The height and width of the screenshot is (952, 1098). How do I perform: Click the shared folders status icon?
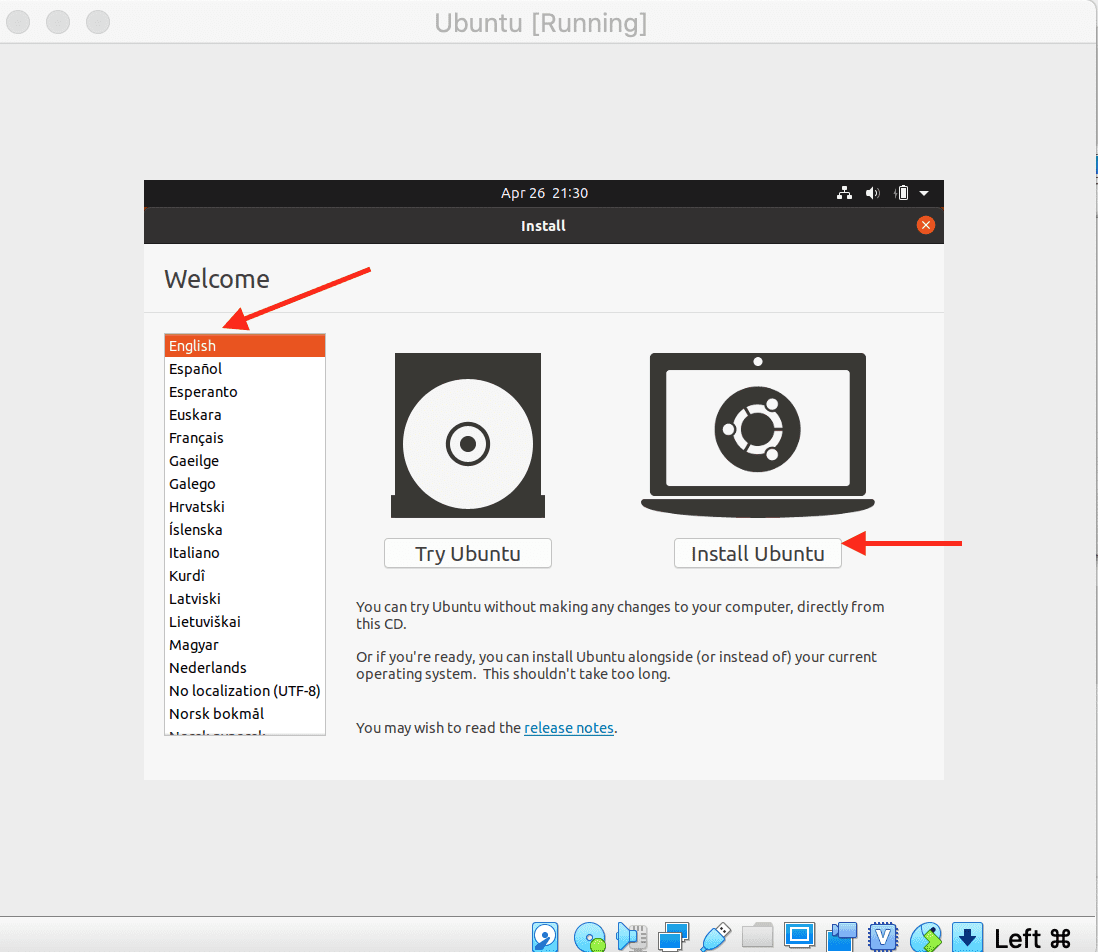(x=758, y=937)
